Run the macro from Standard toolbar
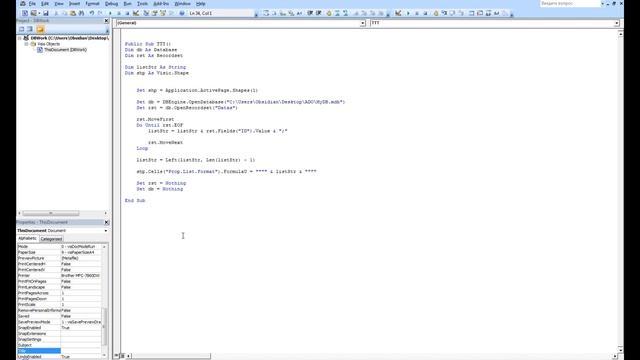Viewport: 640px width, 360px height. (110, 13)
